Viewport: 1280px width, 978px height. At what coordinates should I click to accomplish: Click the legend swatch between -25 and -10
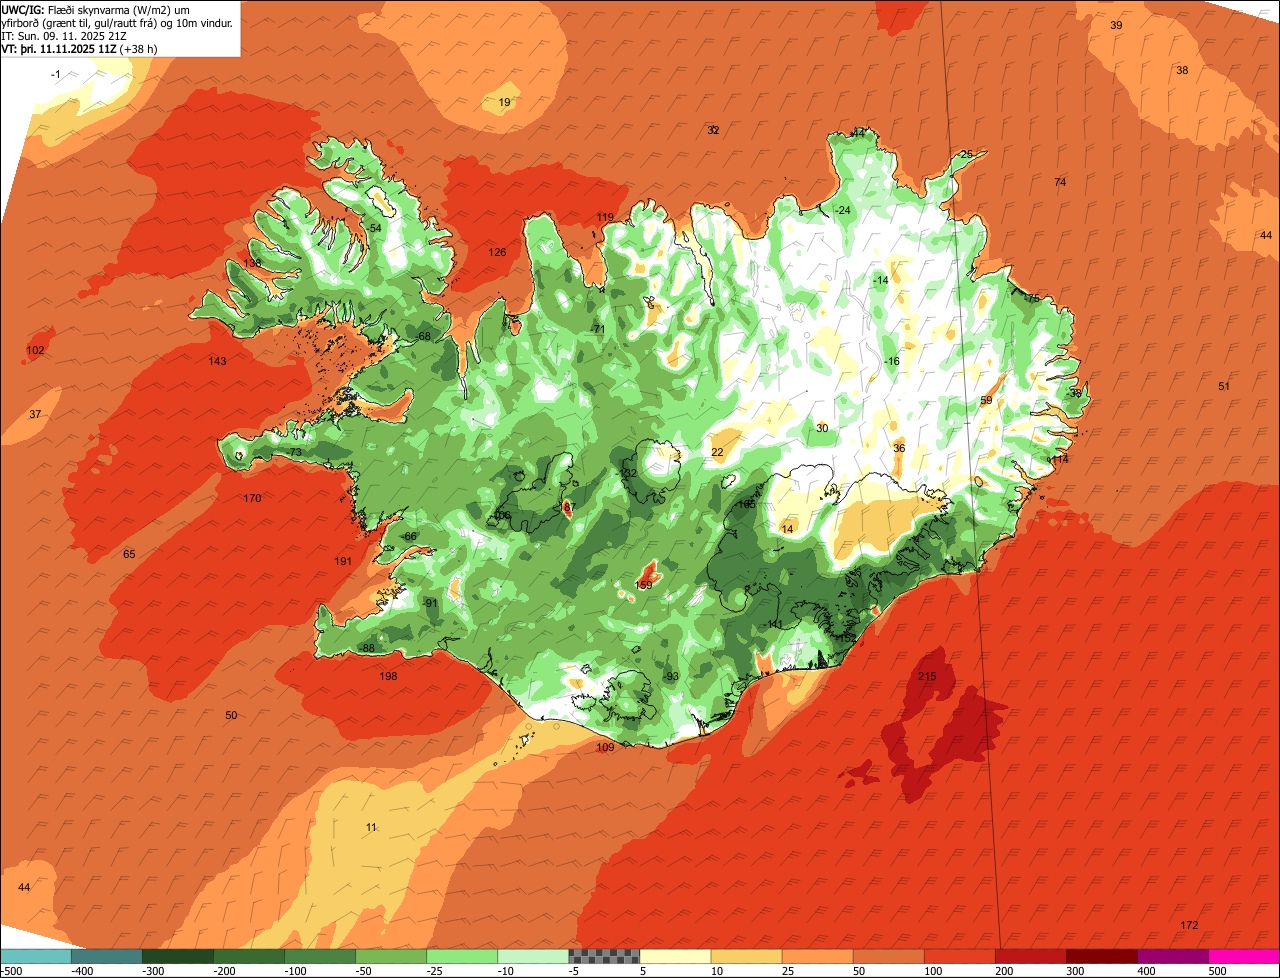tap(461, 956)
